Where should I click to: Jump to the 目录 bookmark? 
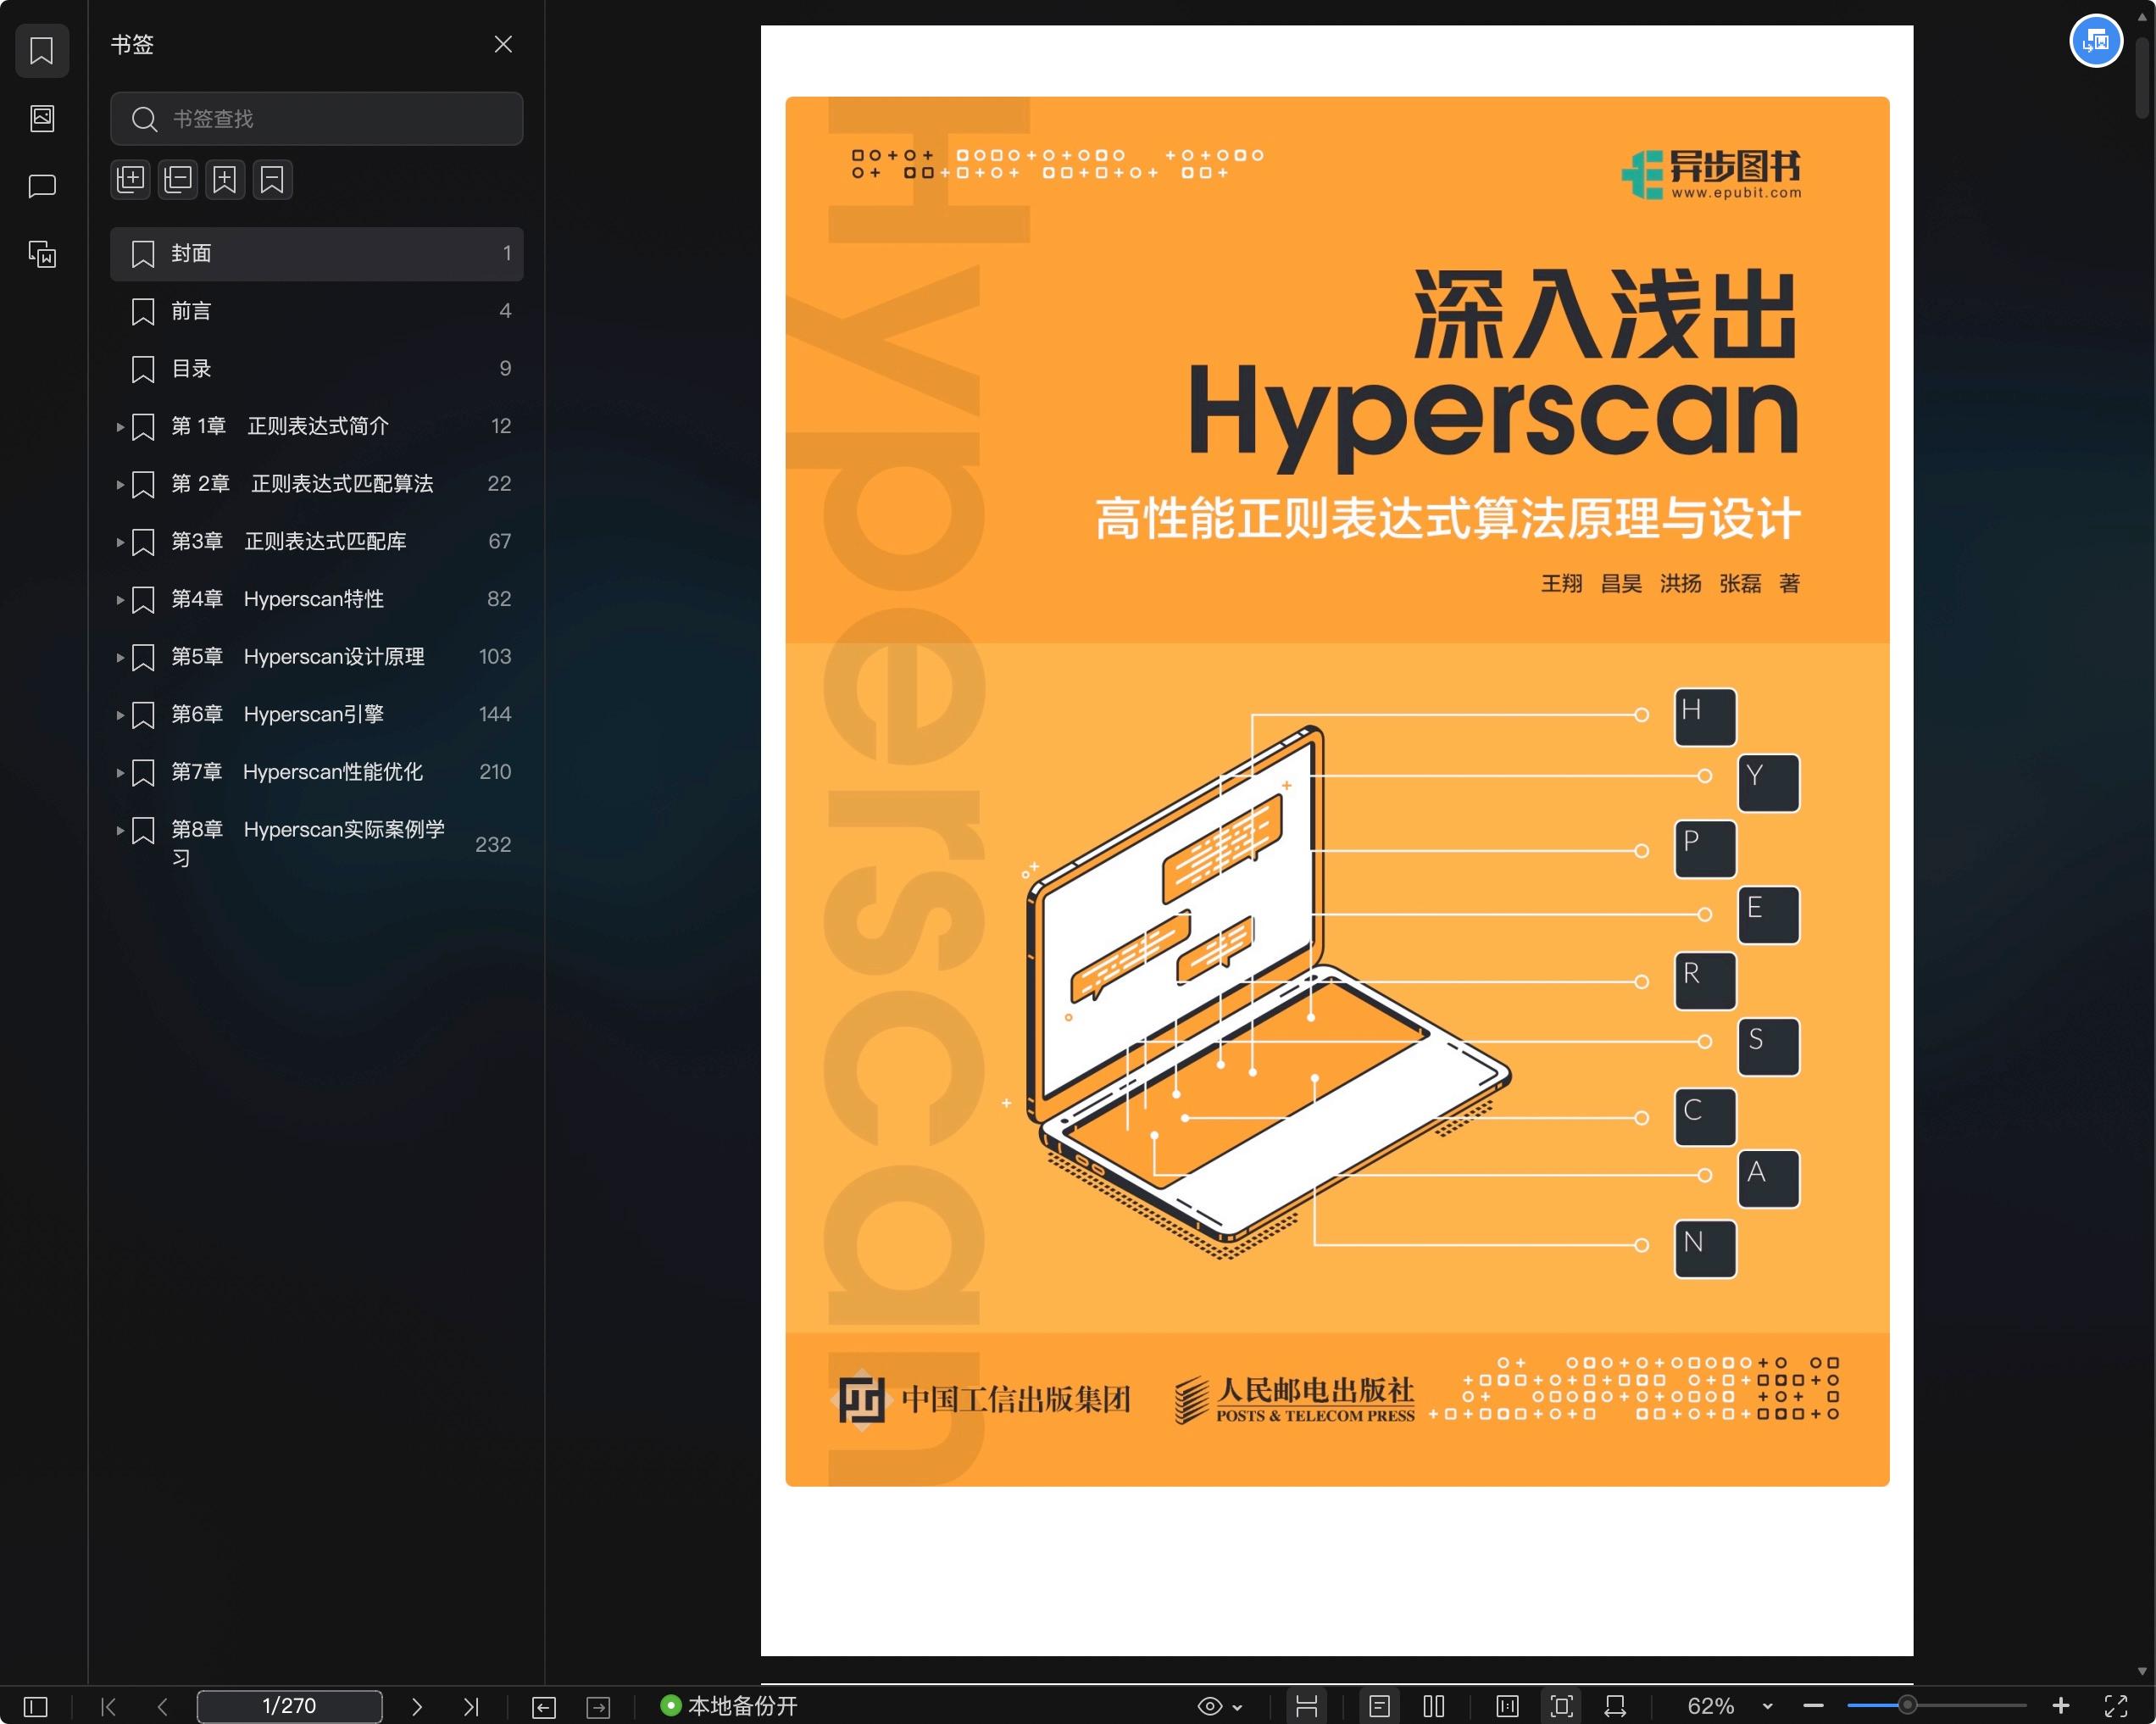pos(316,369)
